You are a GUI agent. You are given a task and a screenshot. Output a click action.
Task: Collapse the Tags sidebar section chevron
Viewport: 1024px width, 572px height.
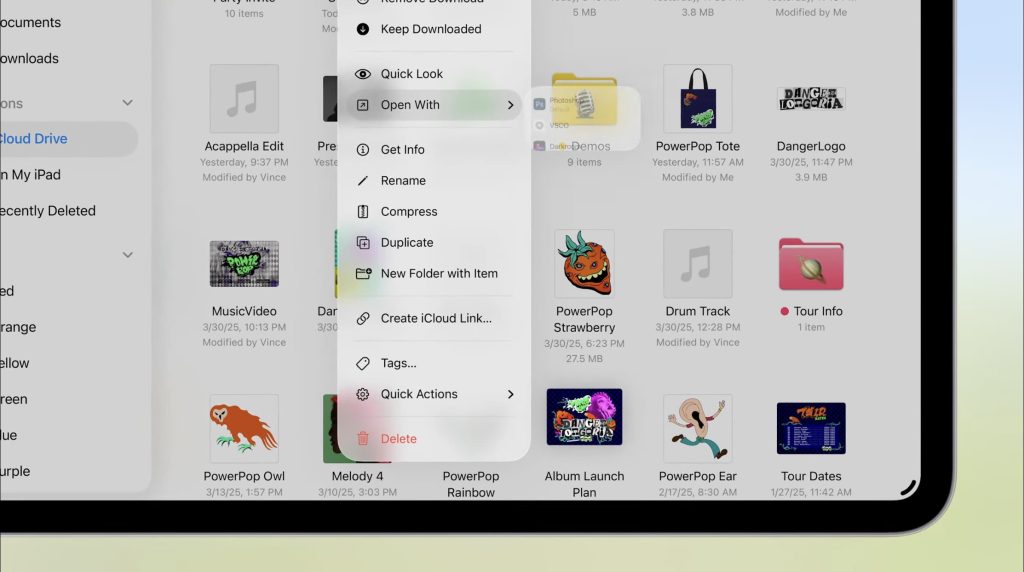(127, 255)
